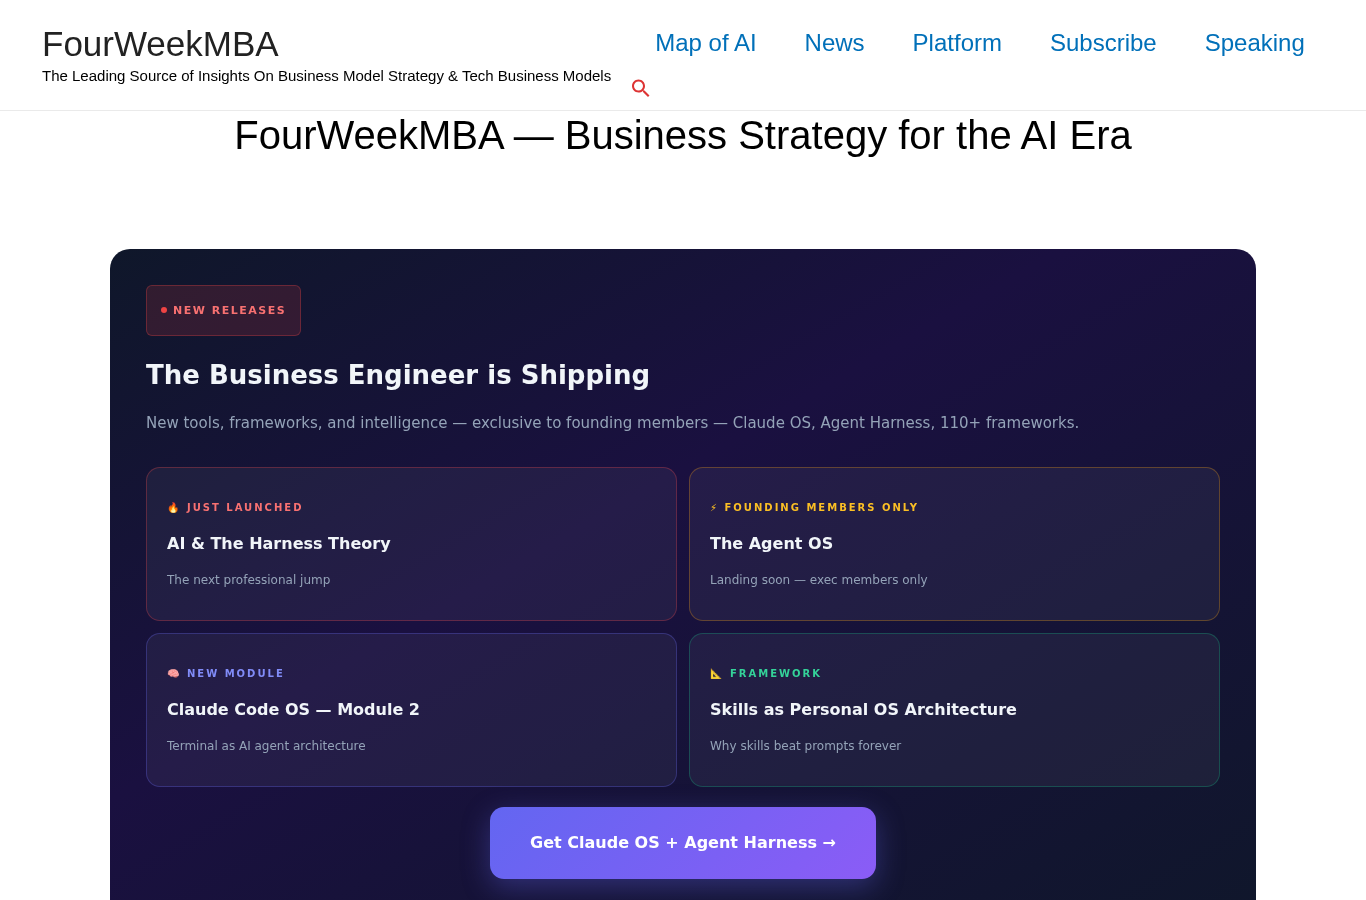The image size is (1366, 900).
Task: Open Skills as Personal OS Architecture card
Action: click(954, 710)
